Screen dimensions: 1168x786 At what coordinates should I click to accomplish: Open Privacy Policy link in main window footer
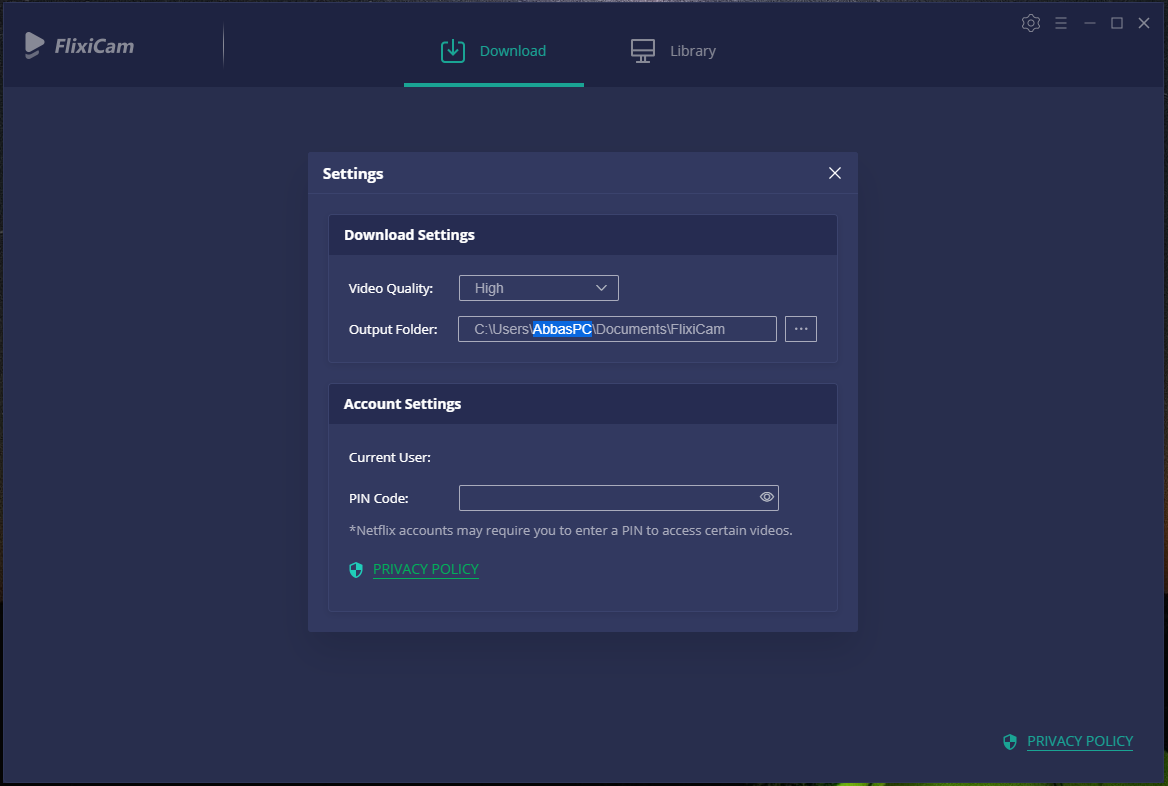point(1080,741)
